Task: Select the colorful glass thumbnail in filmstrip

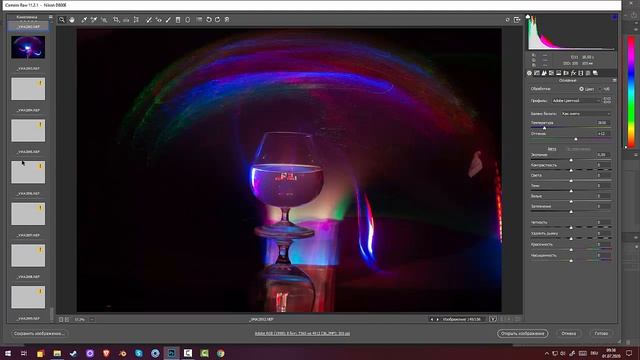Action: 28,47
